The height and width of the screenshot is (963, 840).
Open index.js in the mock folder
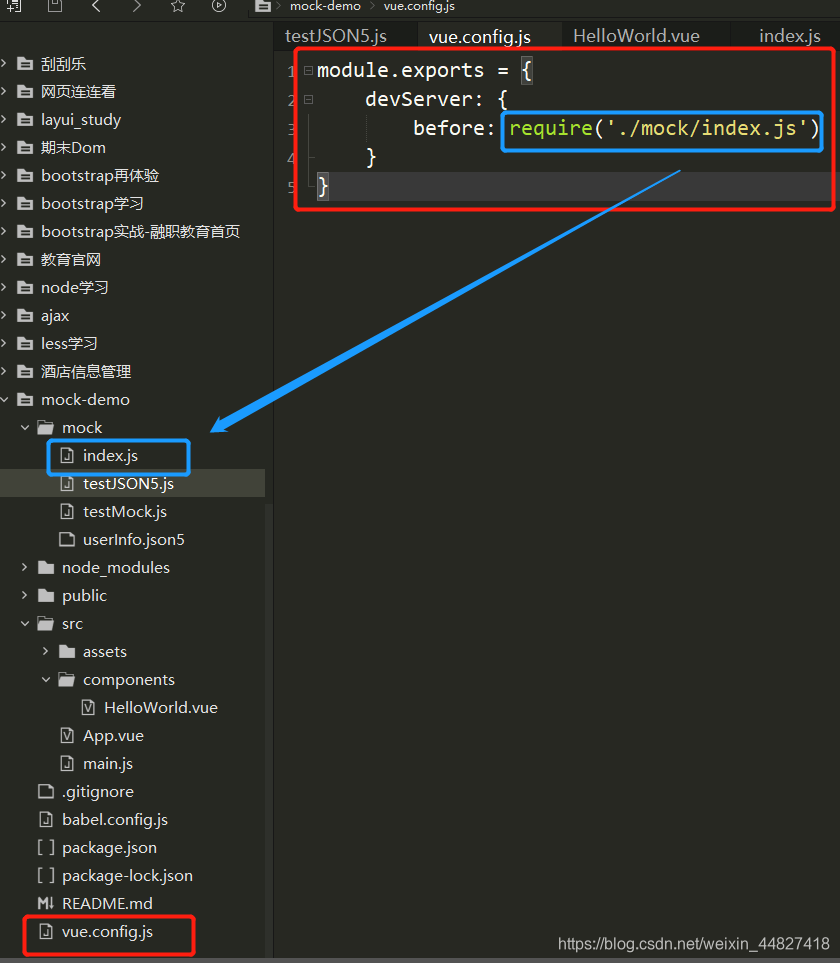click(111, 456)
